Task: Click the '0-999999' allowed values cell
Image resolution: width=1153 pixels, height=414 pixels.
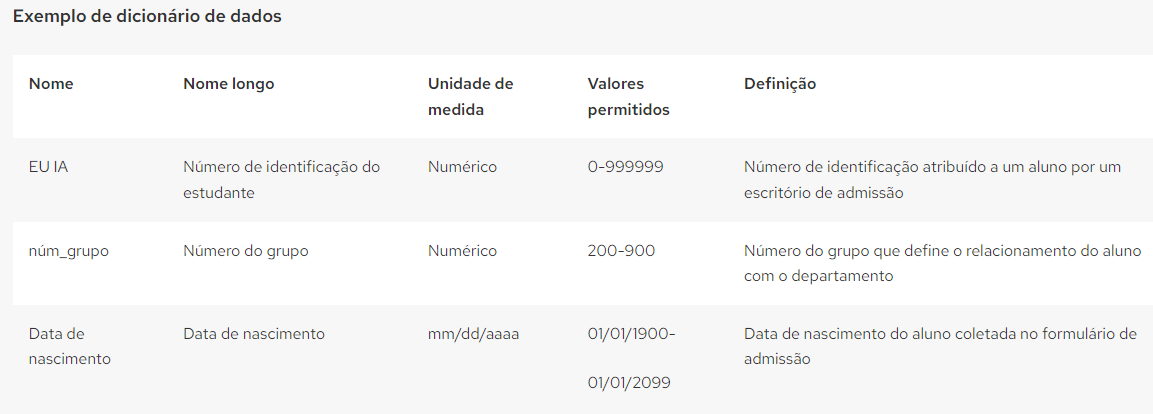Action: pyautogui.click(x=626, y=167)
